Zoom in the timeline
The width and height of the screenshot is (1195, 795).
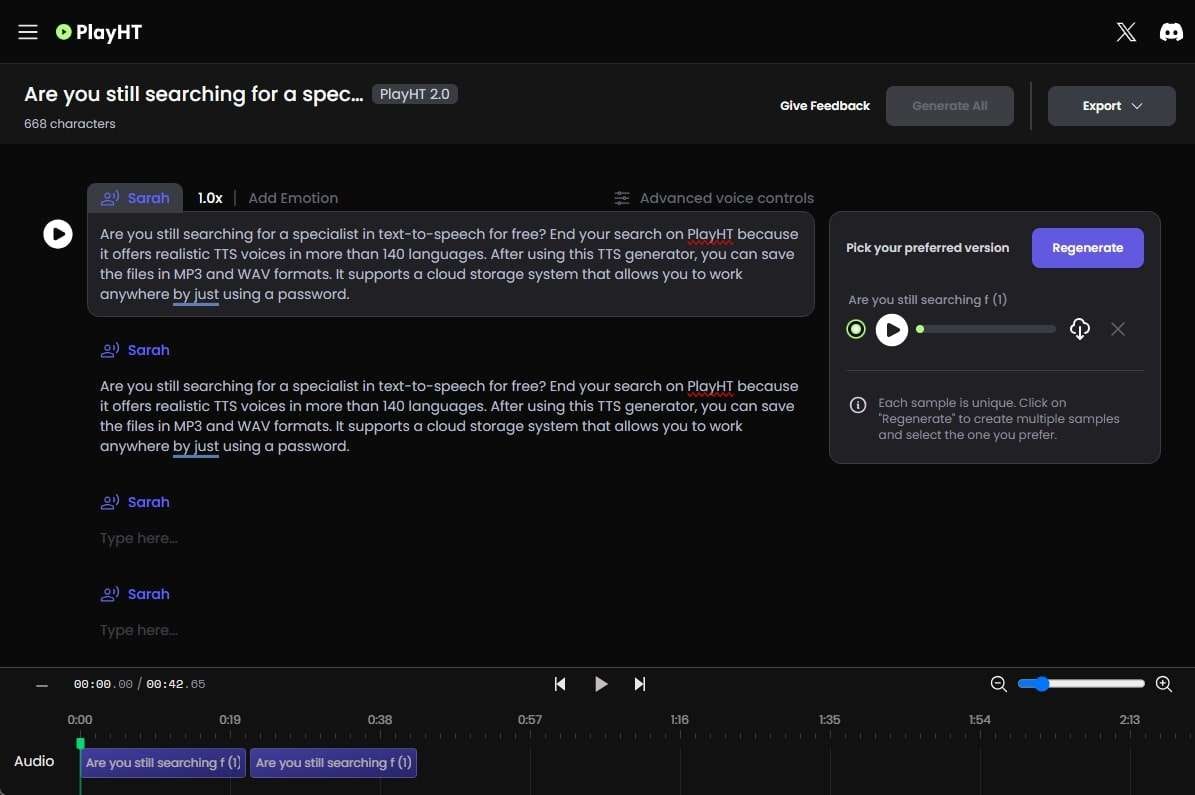[x=1164, y=684]
